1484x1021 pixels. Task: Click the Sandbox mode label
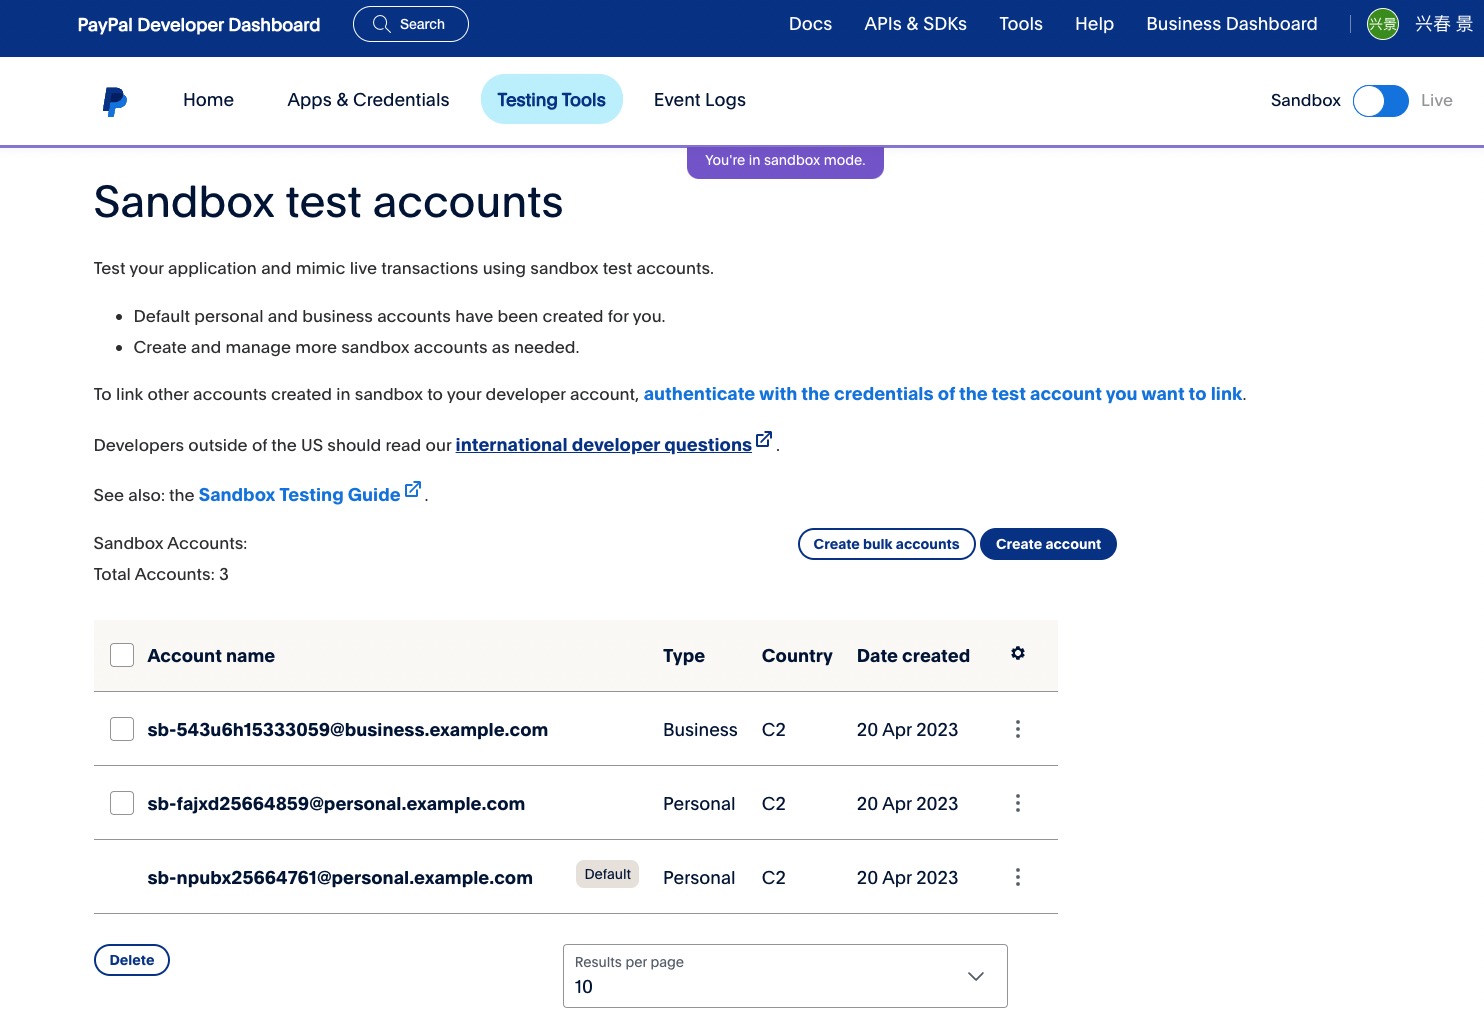coord(1305,100)
